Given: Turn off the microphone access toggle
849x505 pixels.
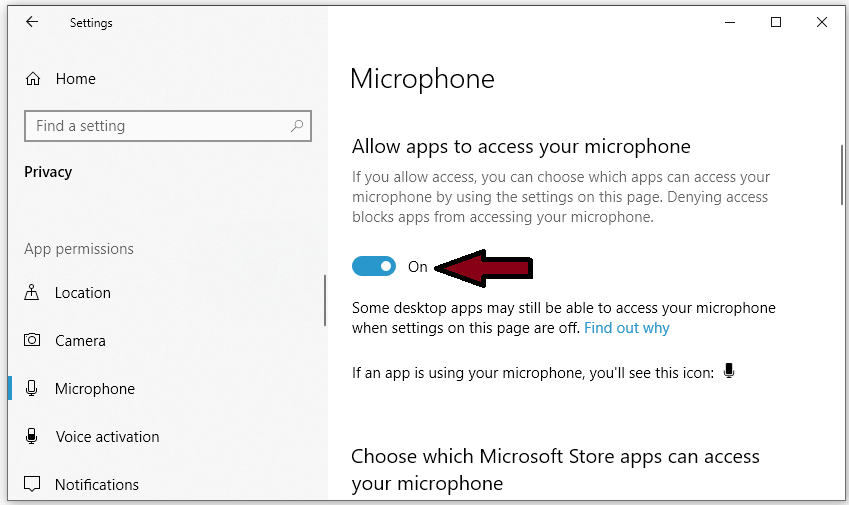Looking at the screenshot, I should click(x=374, y=266).
